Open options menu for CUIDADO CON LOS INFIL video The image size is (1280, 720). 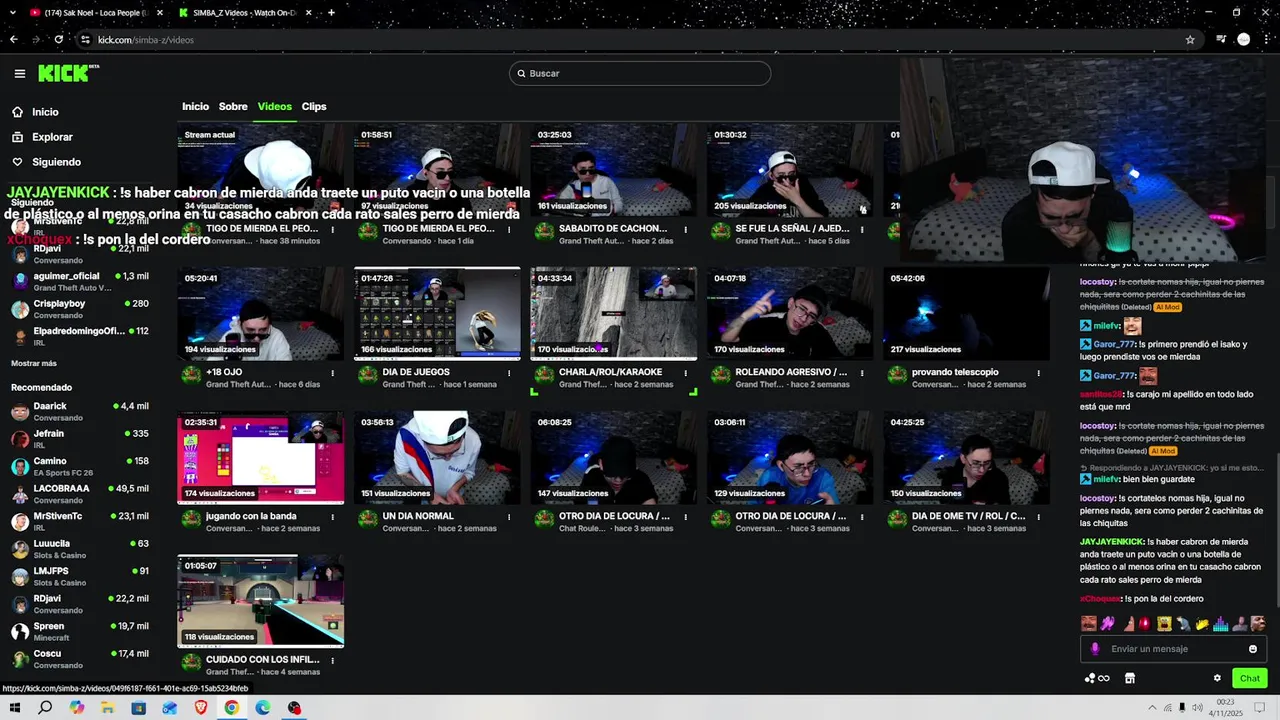332,660
